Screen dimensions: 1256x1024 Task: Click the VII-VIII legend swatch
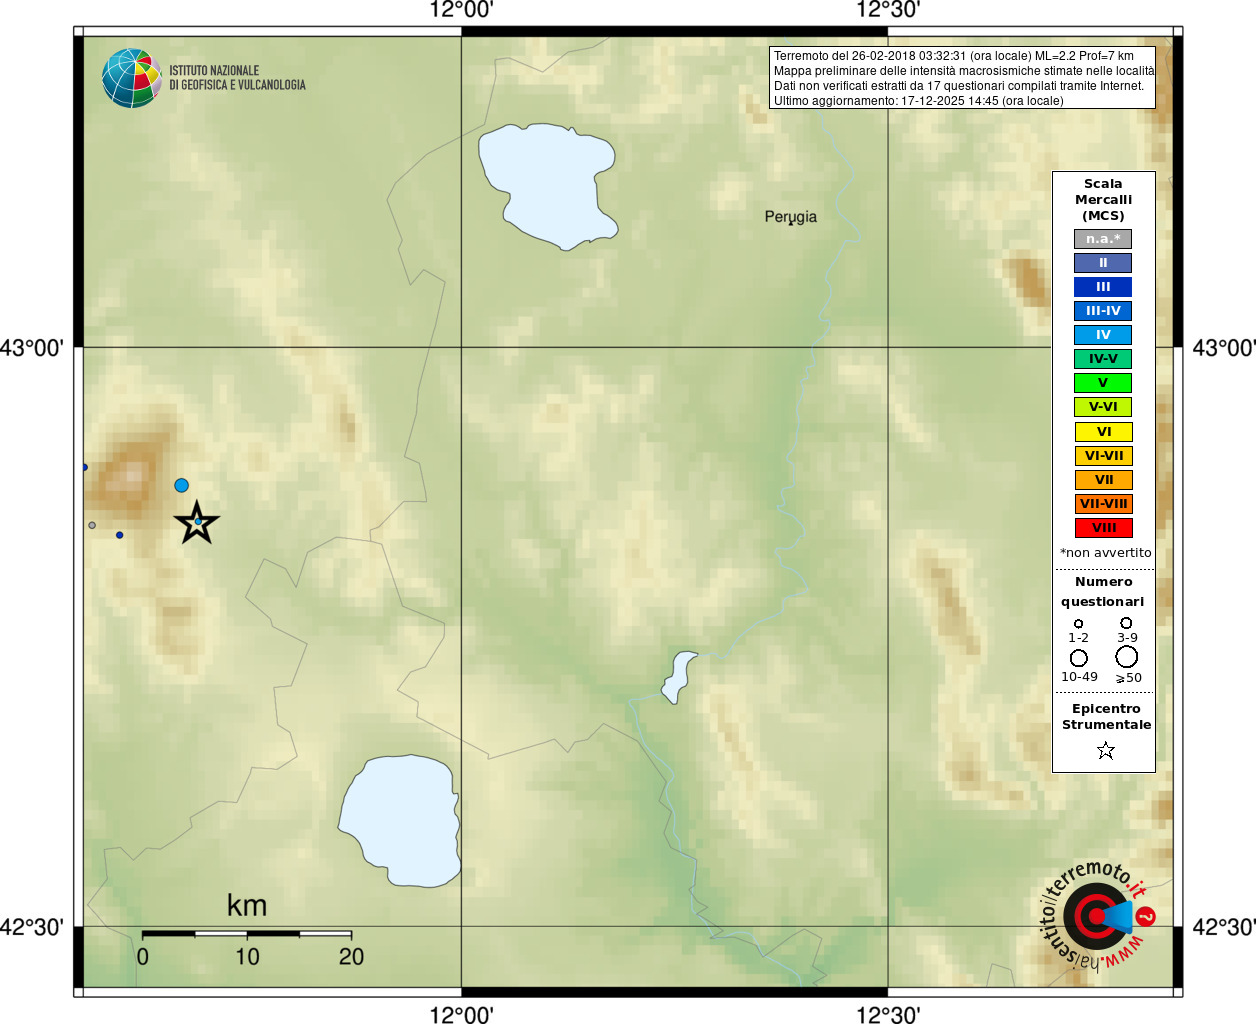[1103, 504]
